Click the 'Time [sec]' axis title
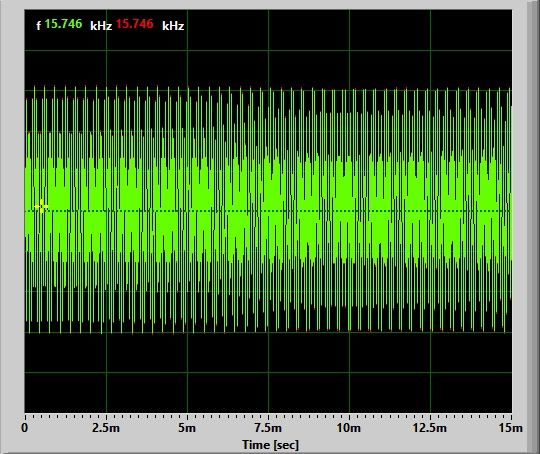Viewport: 540px width, 454px height. 270,445
